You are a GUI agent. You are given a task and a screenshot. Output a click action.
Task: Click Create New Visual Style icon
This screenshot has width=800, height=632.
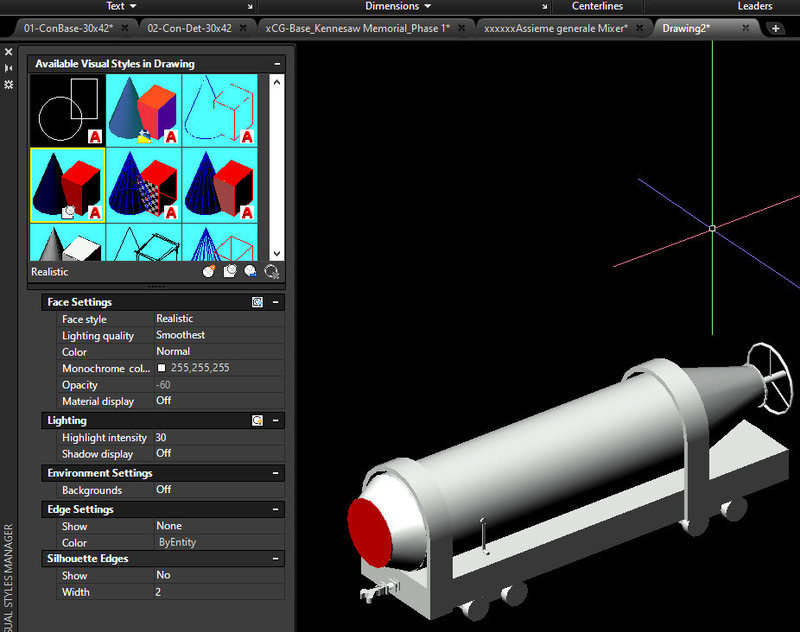click(209, 271)
